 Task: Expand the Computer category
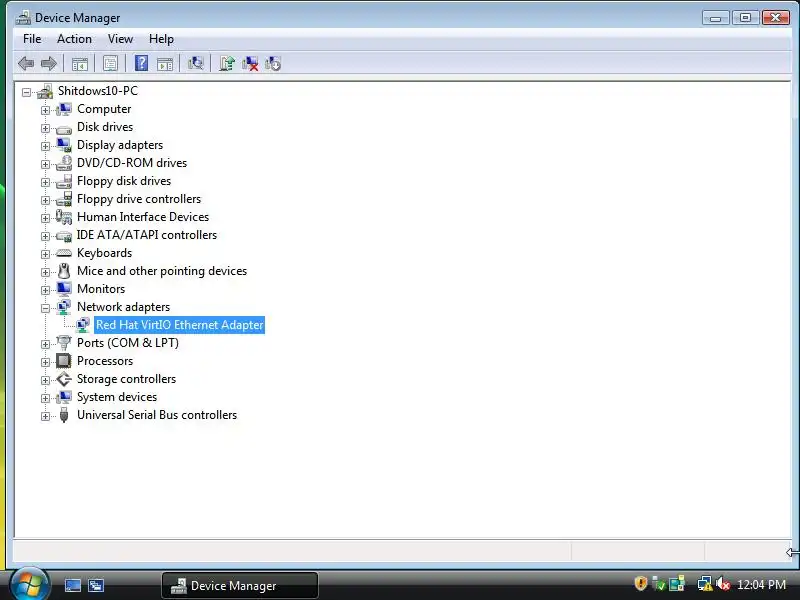pyautogui.click(x=45, y=110)
